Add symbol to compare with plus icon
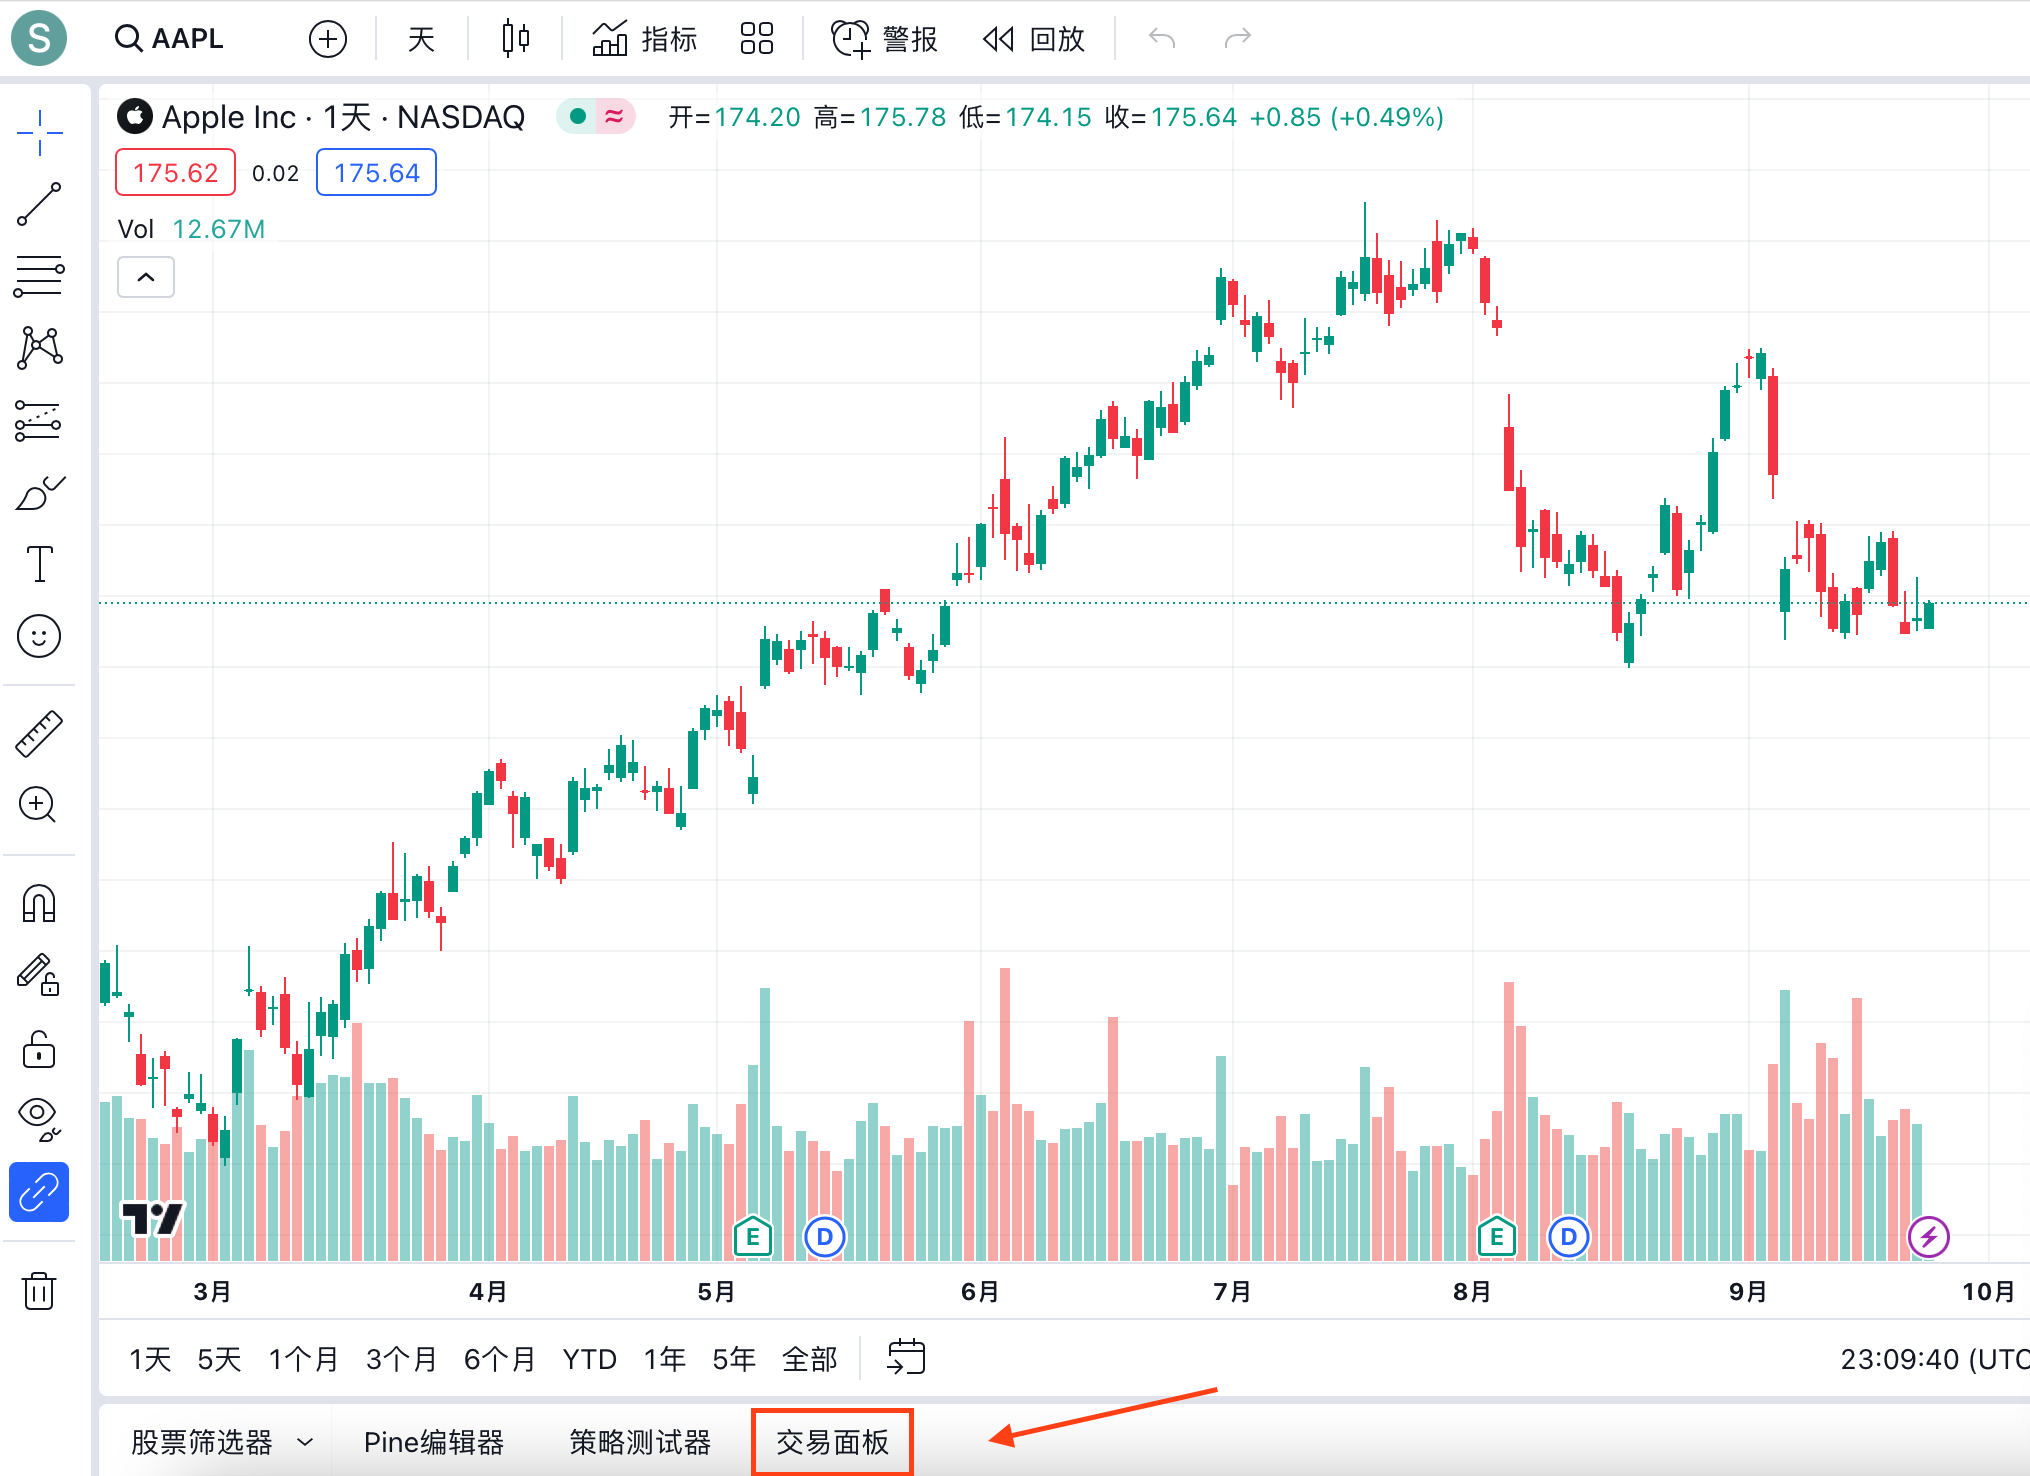 328,39
